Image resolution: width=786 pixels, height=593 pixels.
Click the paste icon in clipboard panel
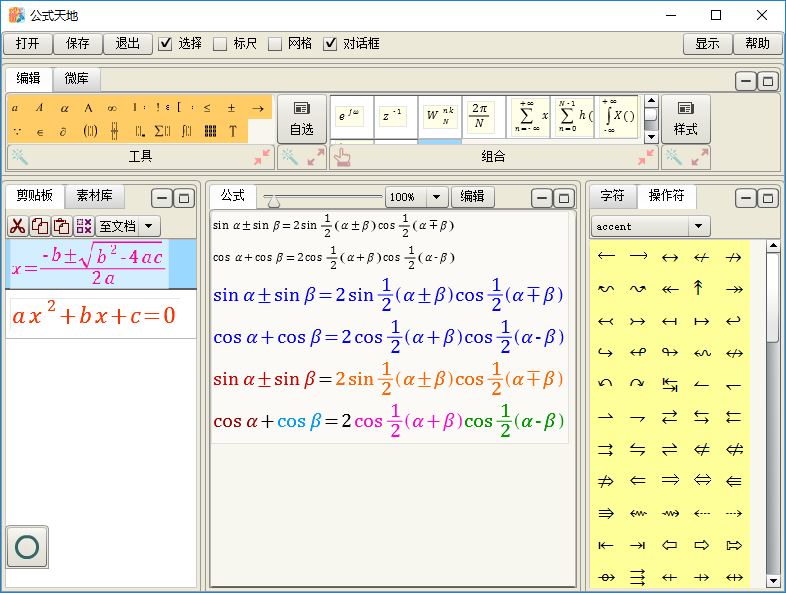tap(62, 226)
